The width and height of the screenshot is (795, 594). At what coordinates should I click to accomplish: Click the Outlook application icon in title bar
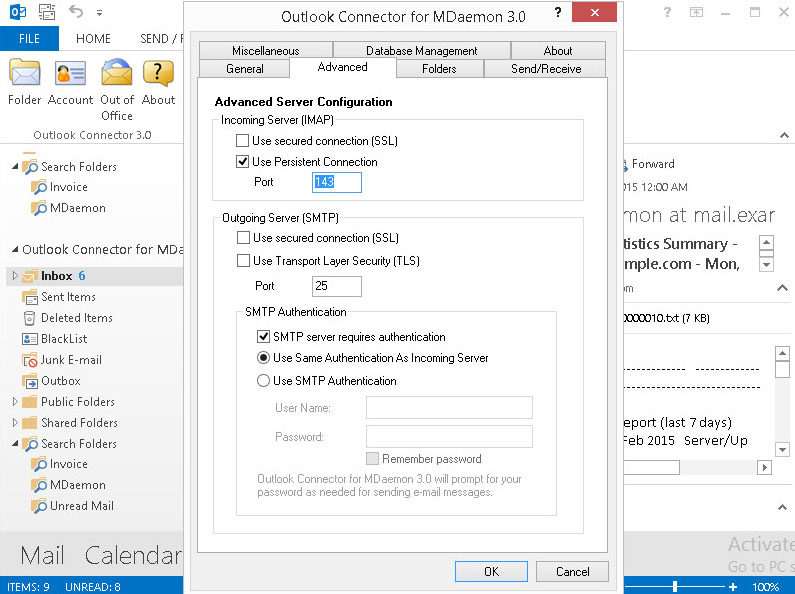18,12
